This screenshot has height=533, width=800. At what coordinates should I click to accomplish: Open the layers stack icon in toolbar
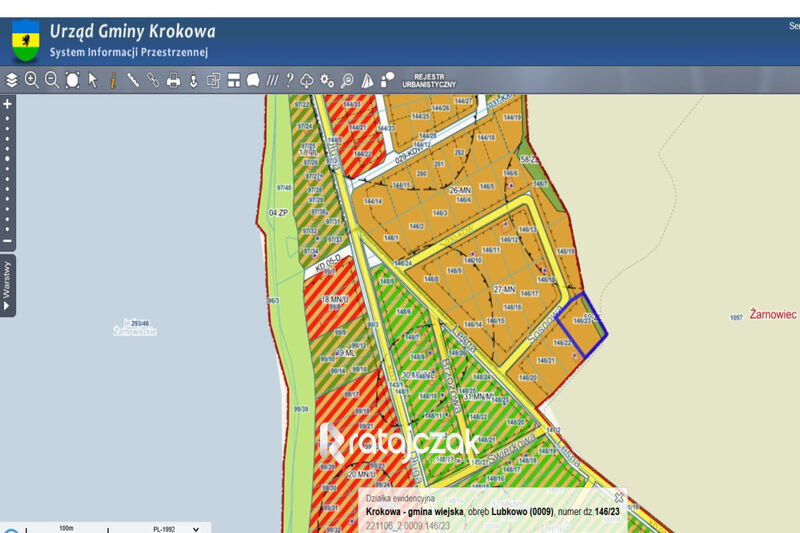[x=11, y=80]
